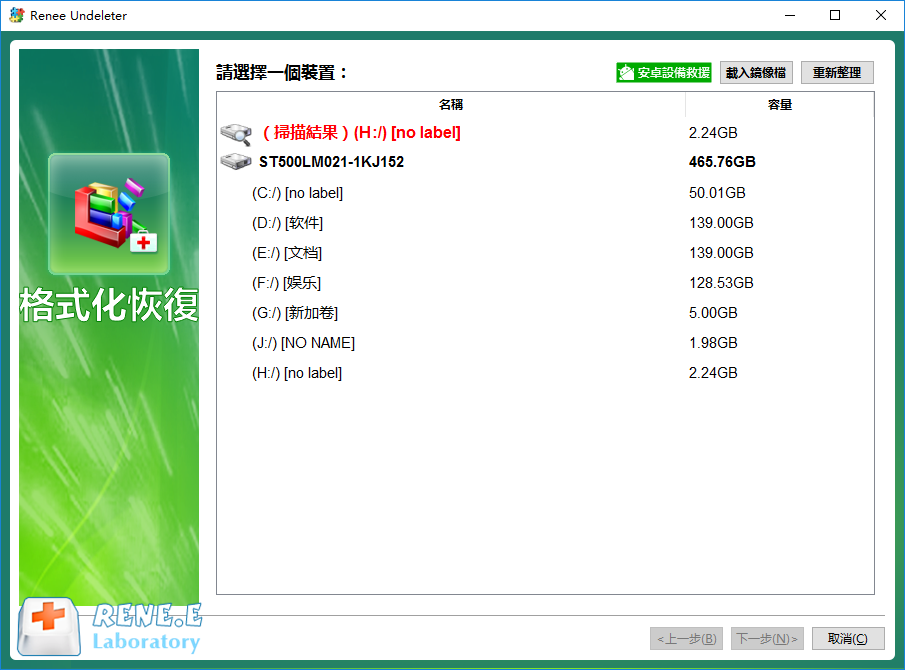The height and width of the screenshot is (670, 905).
Task: Click the ST500LM021-1KJ152 hard disk icon
Action: tap(236, 162)
